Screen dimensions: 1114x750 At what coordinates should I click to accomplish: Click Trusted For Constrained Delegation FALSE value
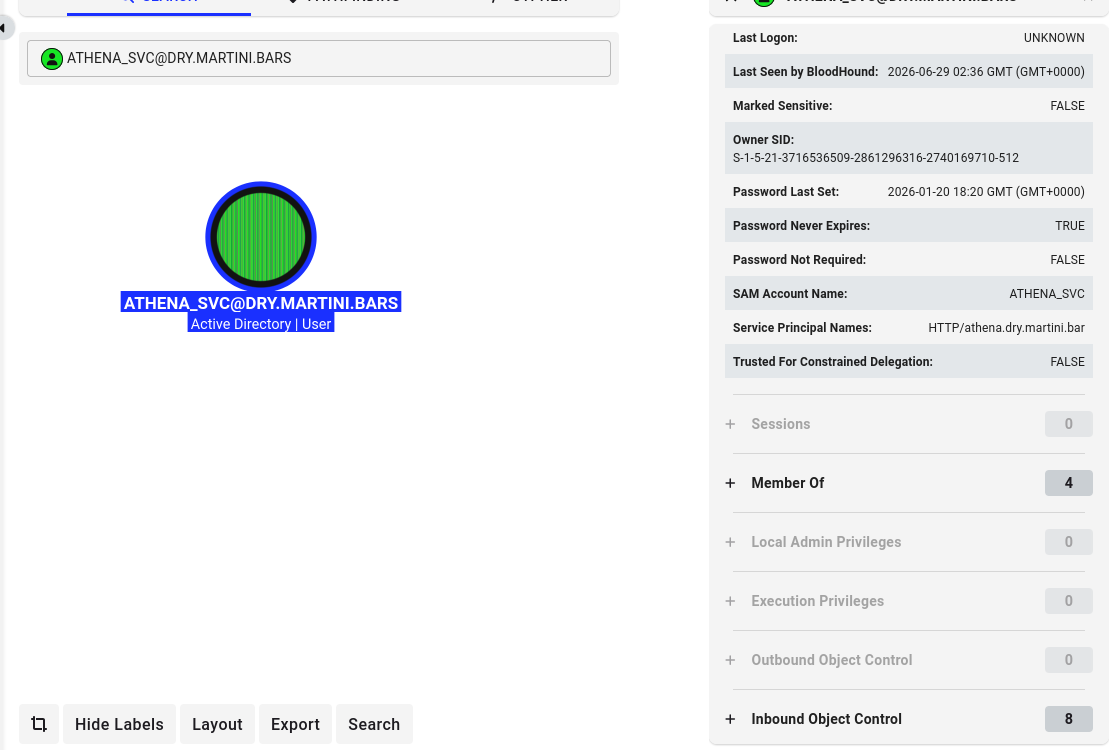[x=1067, y=362]
